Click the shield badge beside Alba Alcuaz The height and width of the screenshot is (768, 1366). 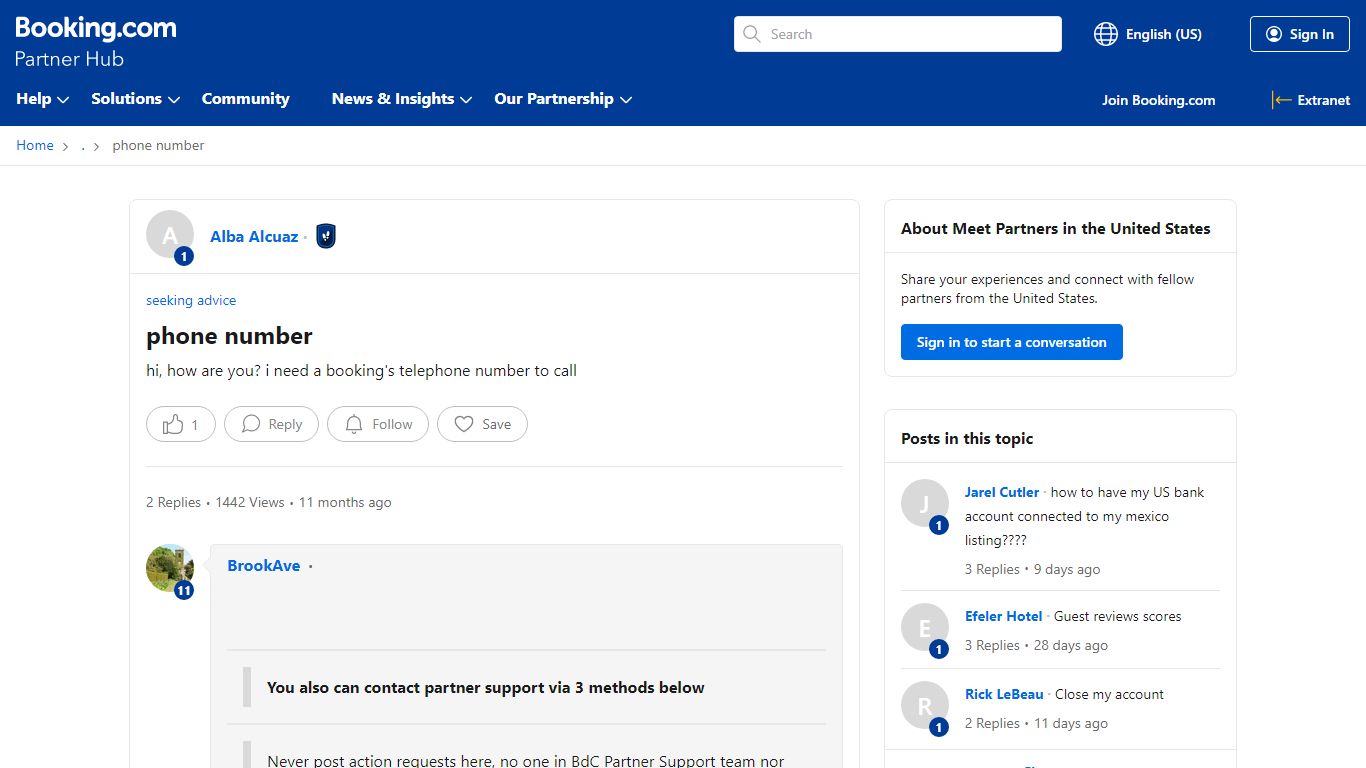pyautogui.click(x=325, y=237)
